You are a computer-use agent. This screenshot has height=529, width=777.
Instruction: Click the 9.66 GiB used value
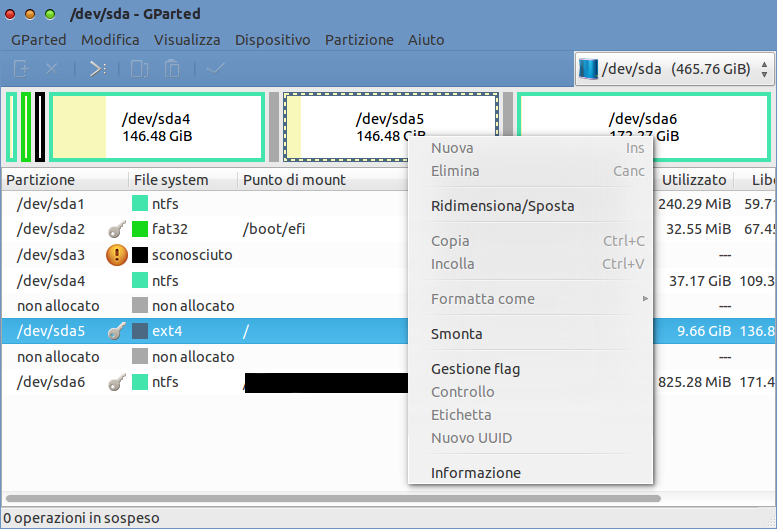tap(704, 331)
